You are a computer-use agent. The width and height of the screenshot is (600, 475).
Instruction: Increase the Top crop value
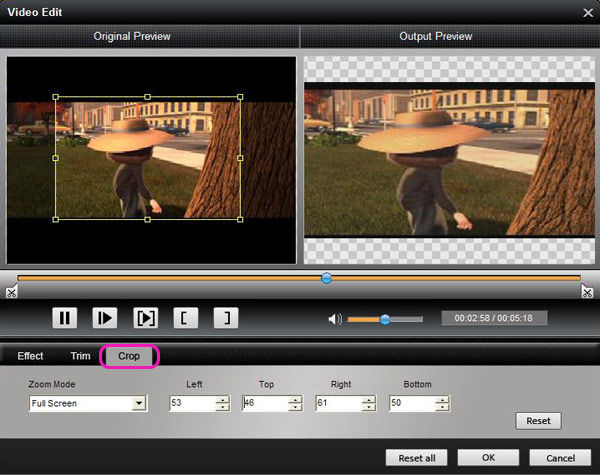(x=295, y=400)
